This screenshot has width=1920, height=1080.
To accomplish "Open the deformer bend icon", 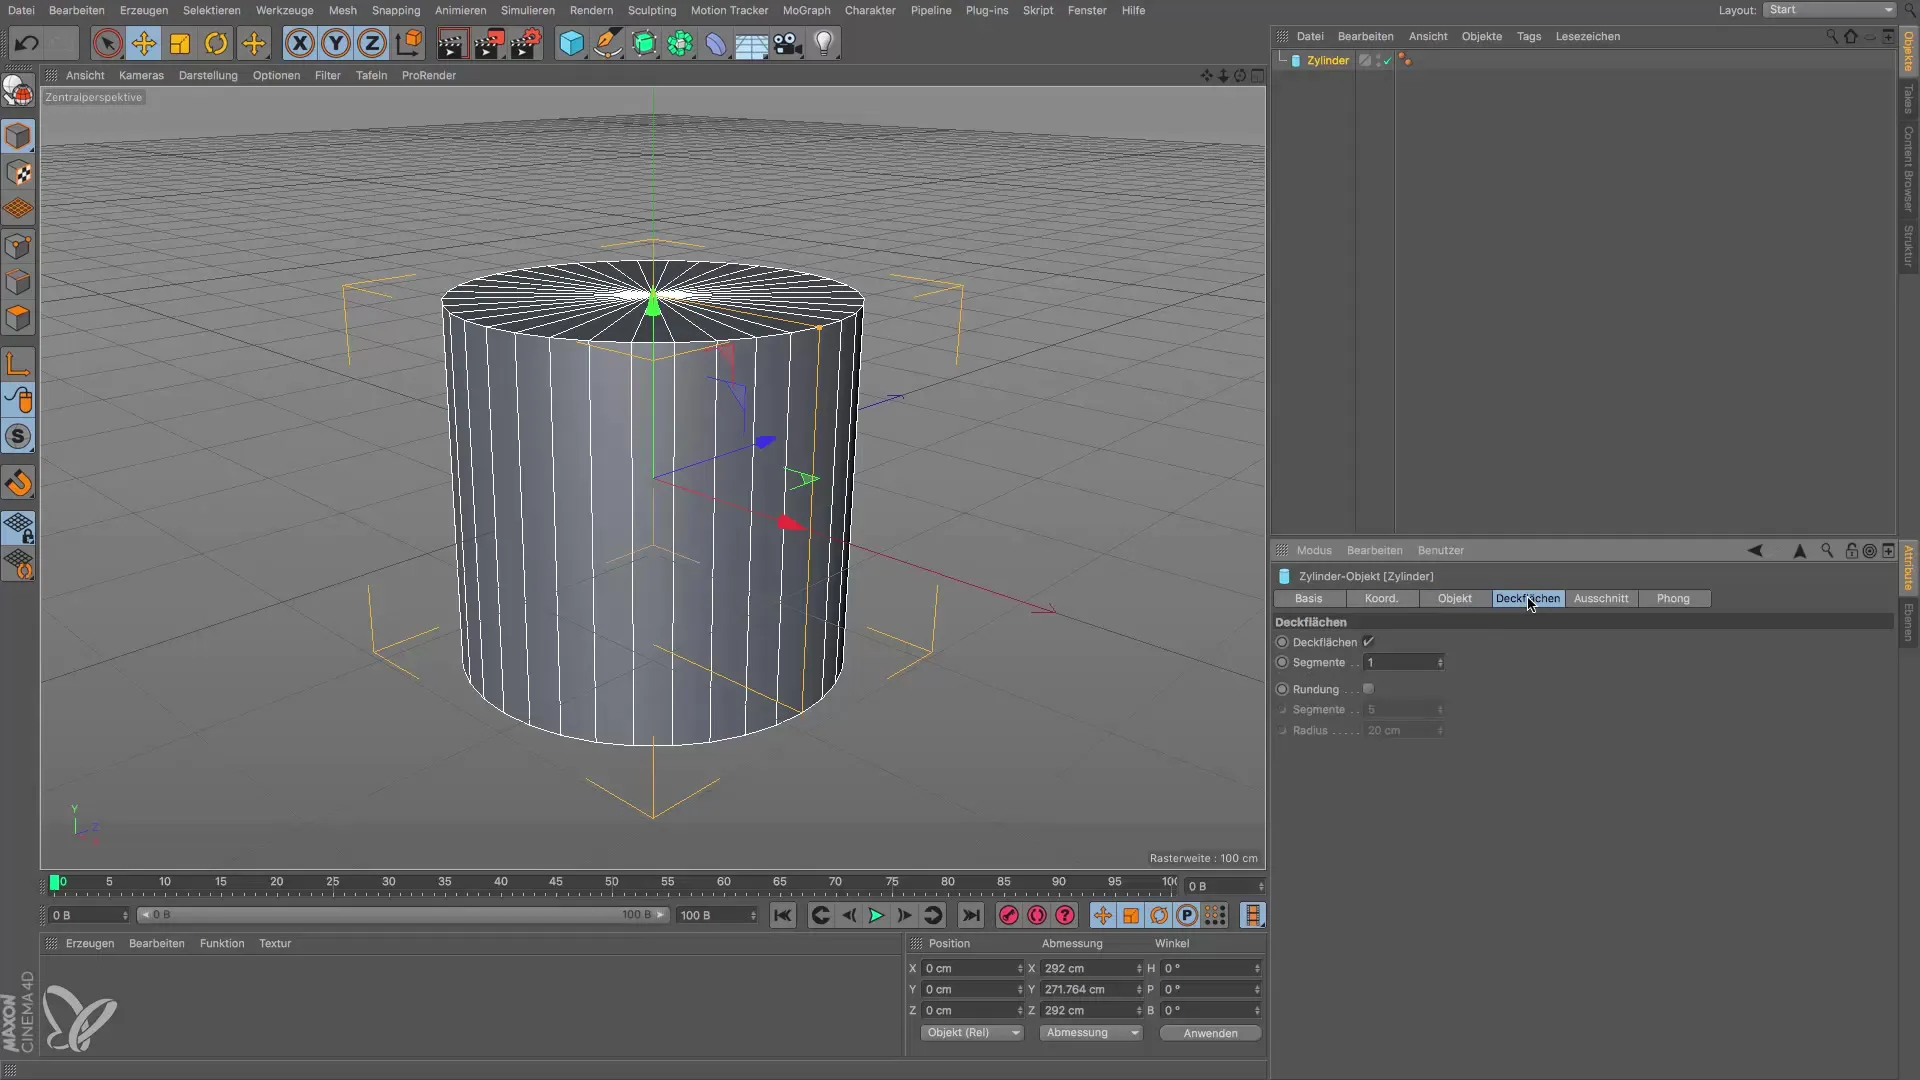I will 716,43.
